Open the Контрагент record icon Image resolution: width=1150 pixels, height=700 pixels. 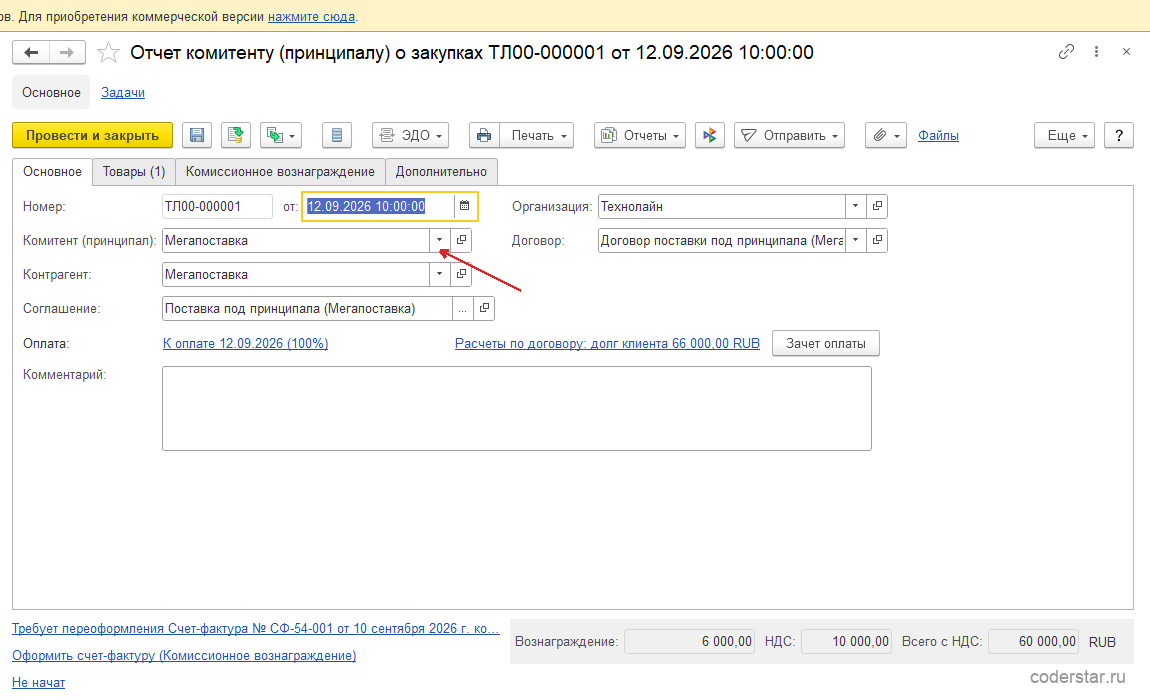pos(461,274)
